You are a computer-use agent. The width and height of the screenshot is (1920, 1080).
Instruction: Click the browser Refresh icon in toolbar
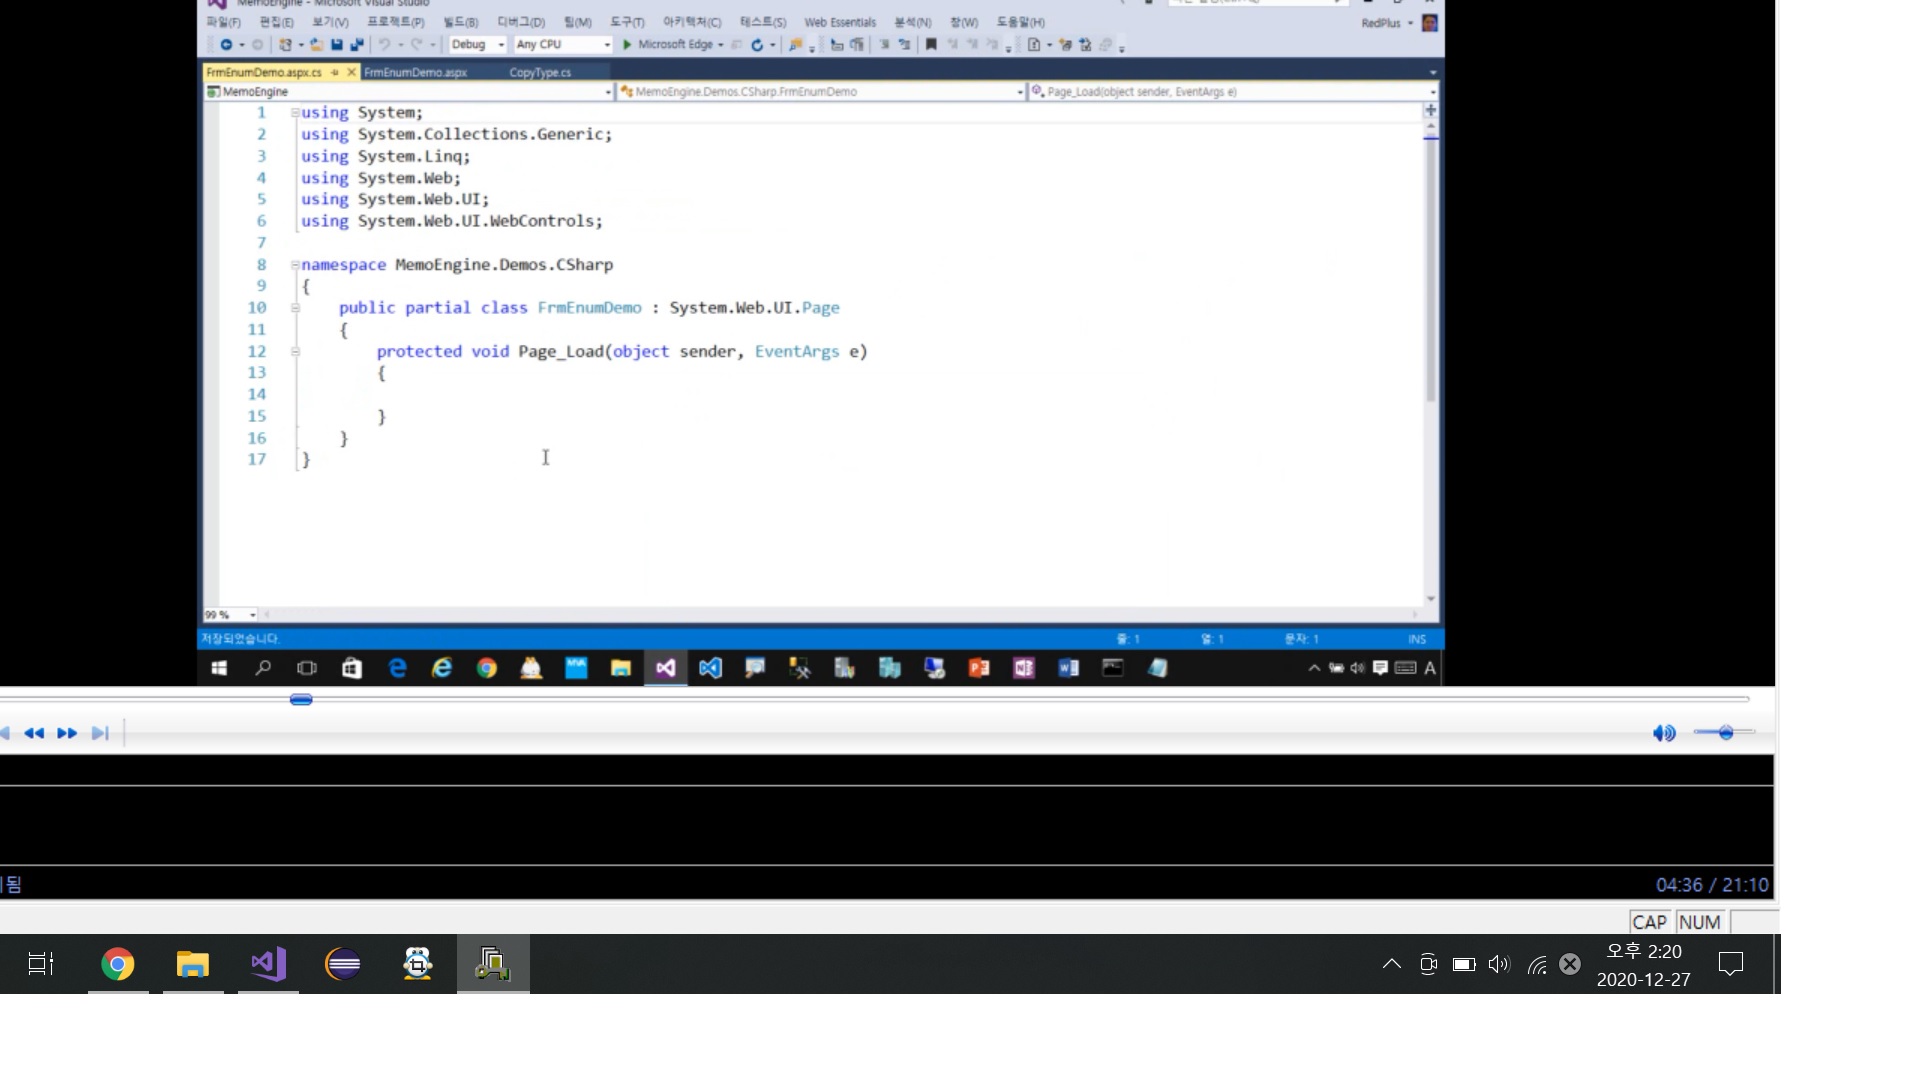[x=757, y=45]
